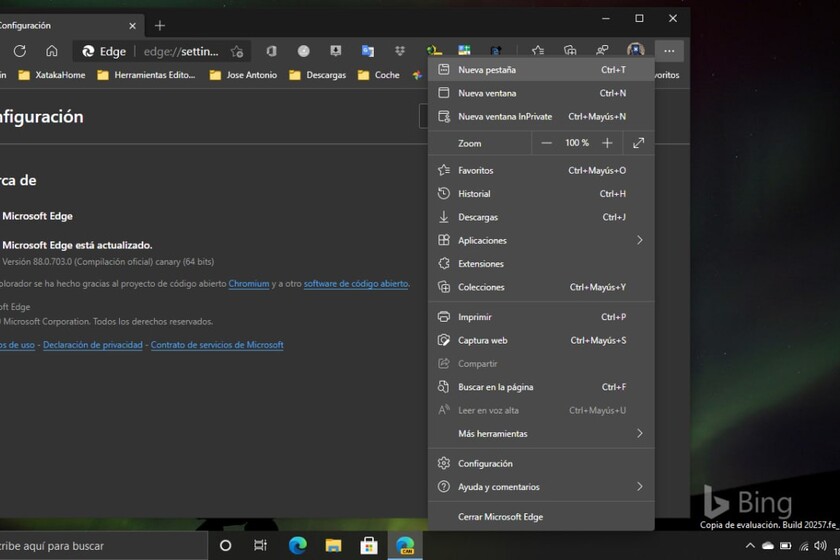Click the Favorites star toolbar icon
The width and height of the screenshot is (840, 560).
(538, 51)
